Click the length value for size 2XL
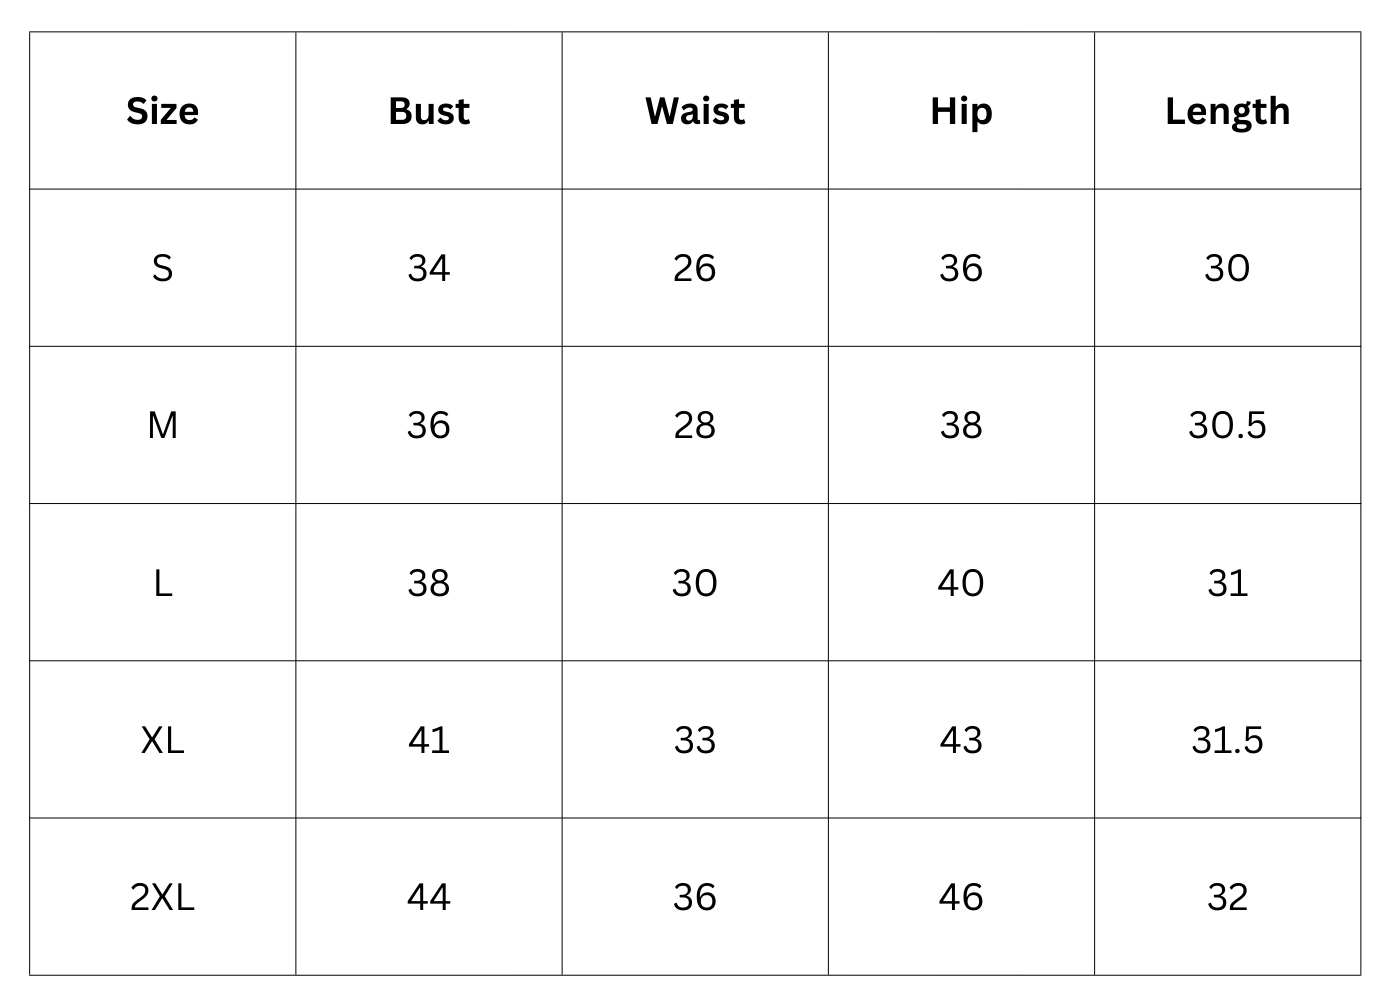Screen dimensions: 1400x1000 [1227, 897]
